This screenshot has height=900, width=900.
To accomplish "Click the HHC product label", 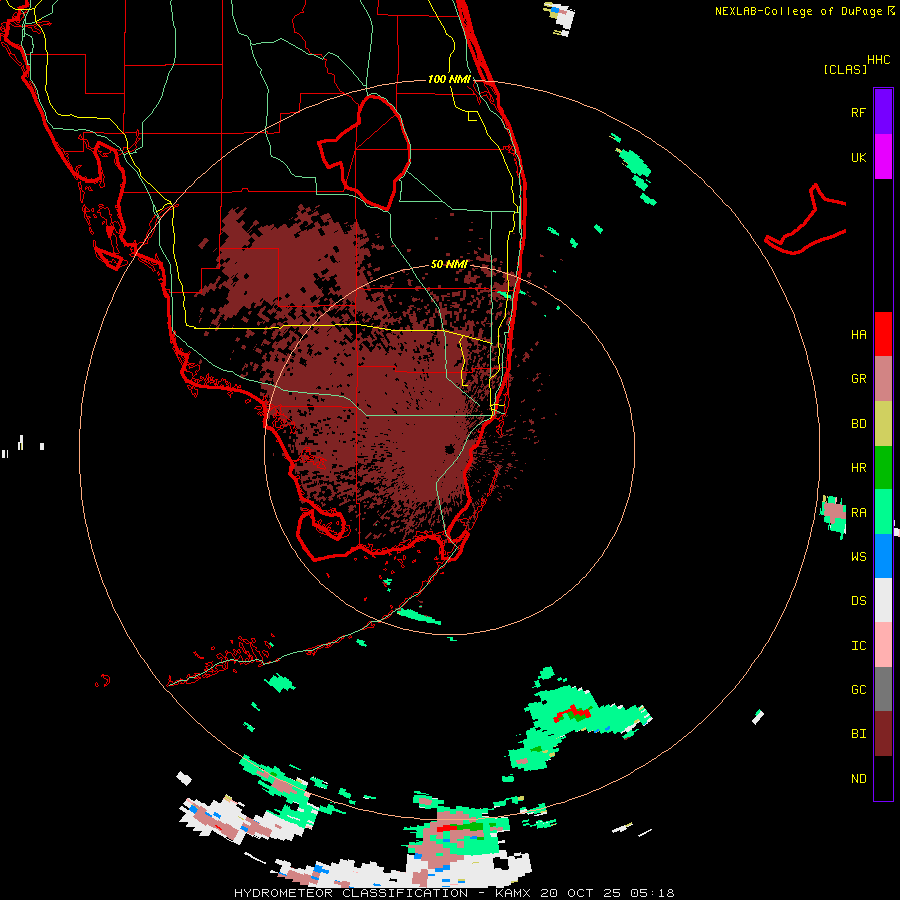I will coord(878,60).
